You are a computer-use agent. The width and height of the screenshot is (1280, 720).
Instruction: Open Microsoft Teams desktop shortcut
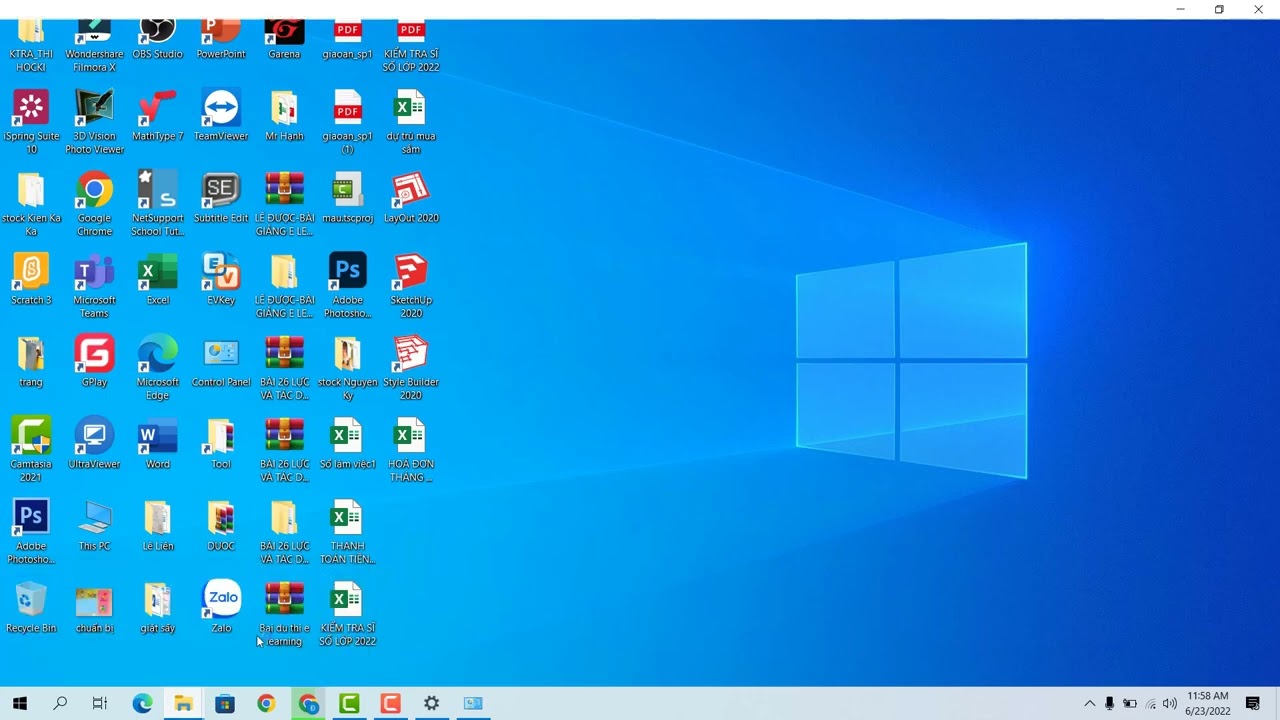94,285
